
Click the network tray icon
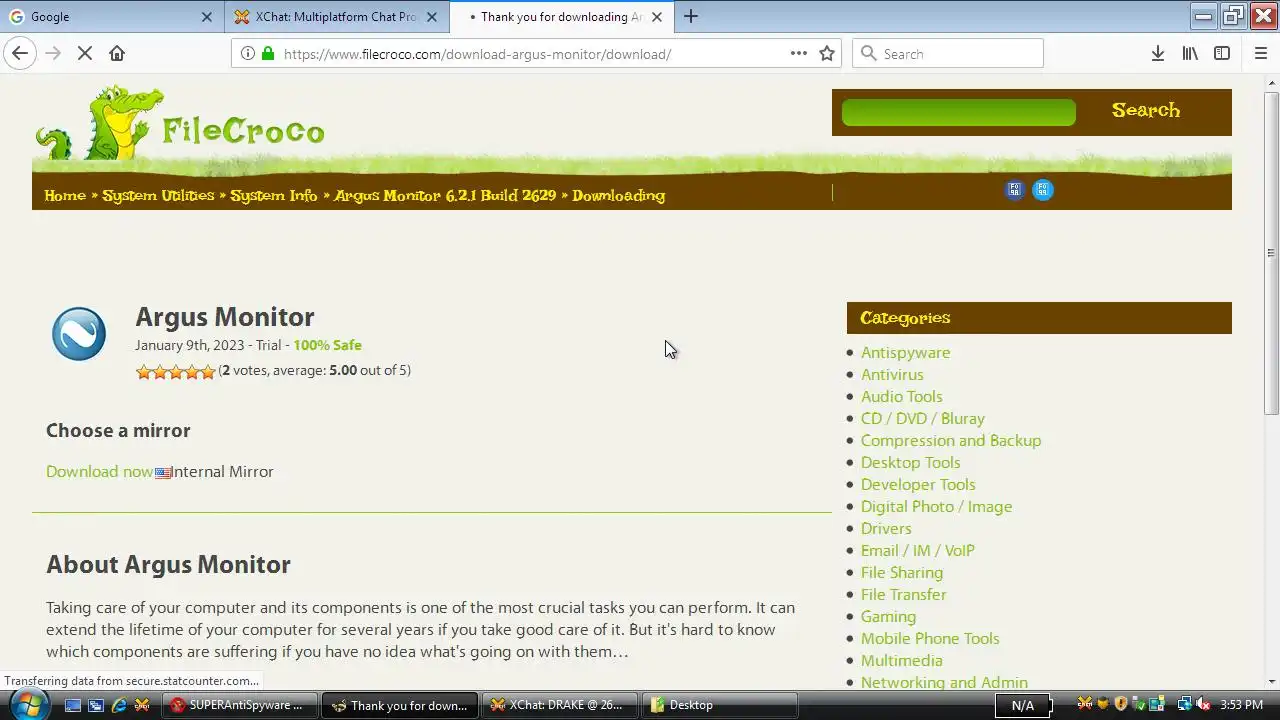point(1185,705)
